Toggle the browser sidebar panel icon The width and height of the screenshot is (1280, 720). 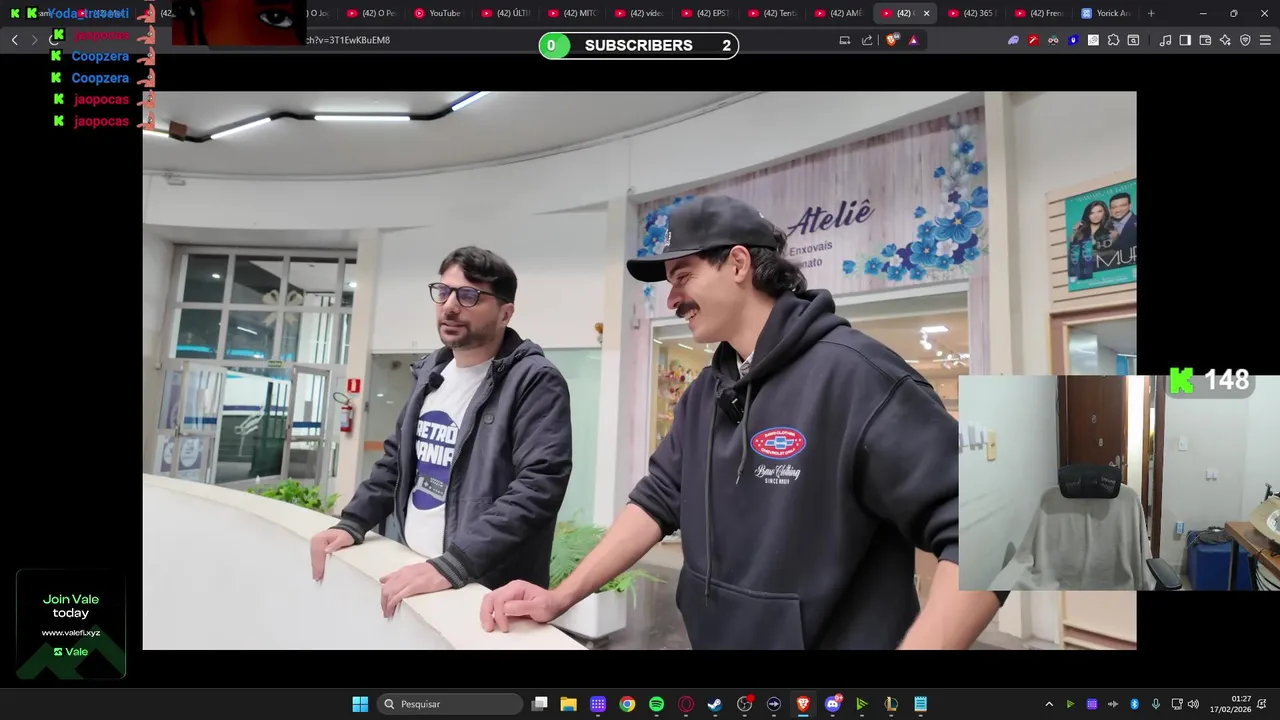[x=1185, y=40]
